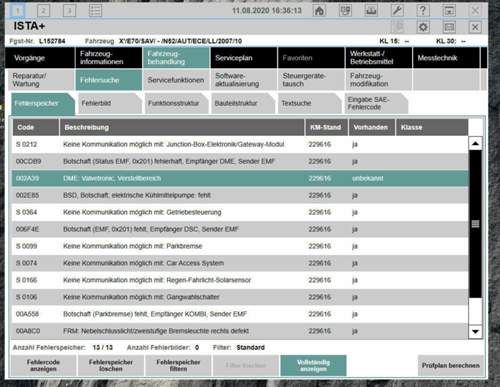This screenshot has height=387, width=500.
Task: Switch to operation slot 3 icon
Action: click(x=69, y=10)
